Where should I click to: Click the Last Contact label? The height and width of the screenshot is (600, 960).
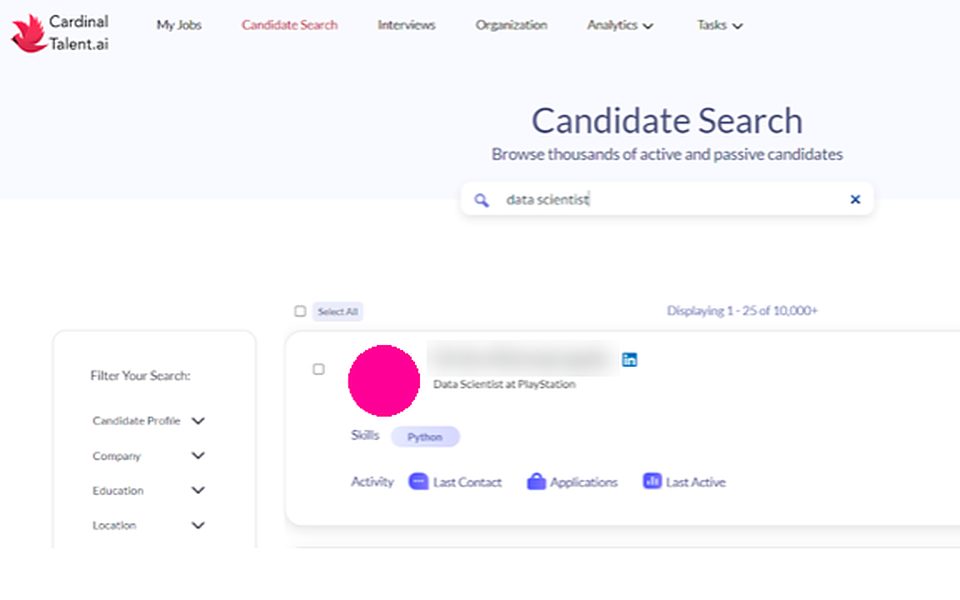pos(467,482)
